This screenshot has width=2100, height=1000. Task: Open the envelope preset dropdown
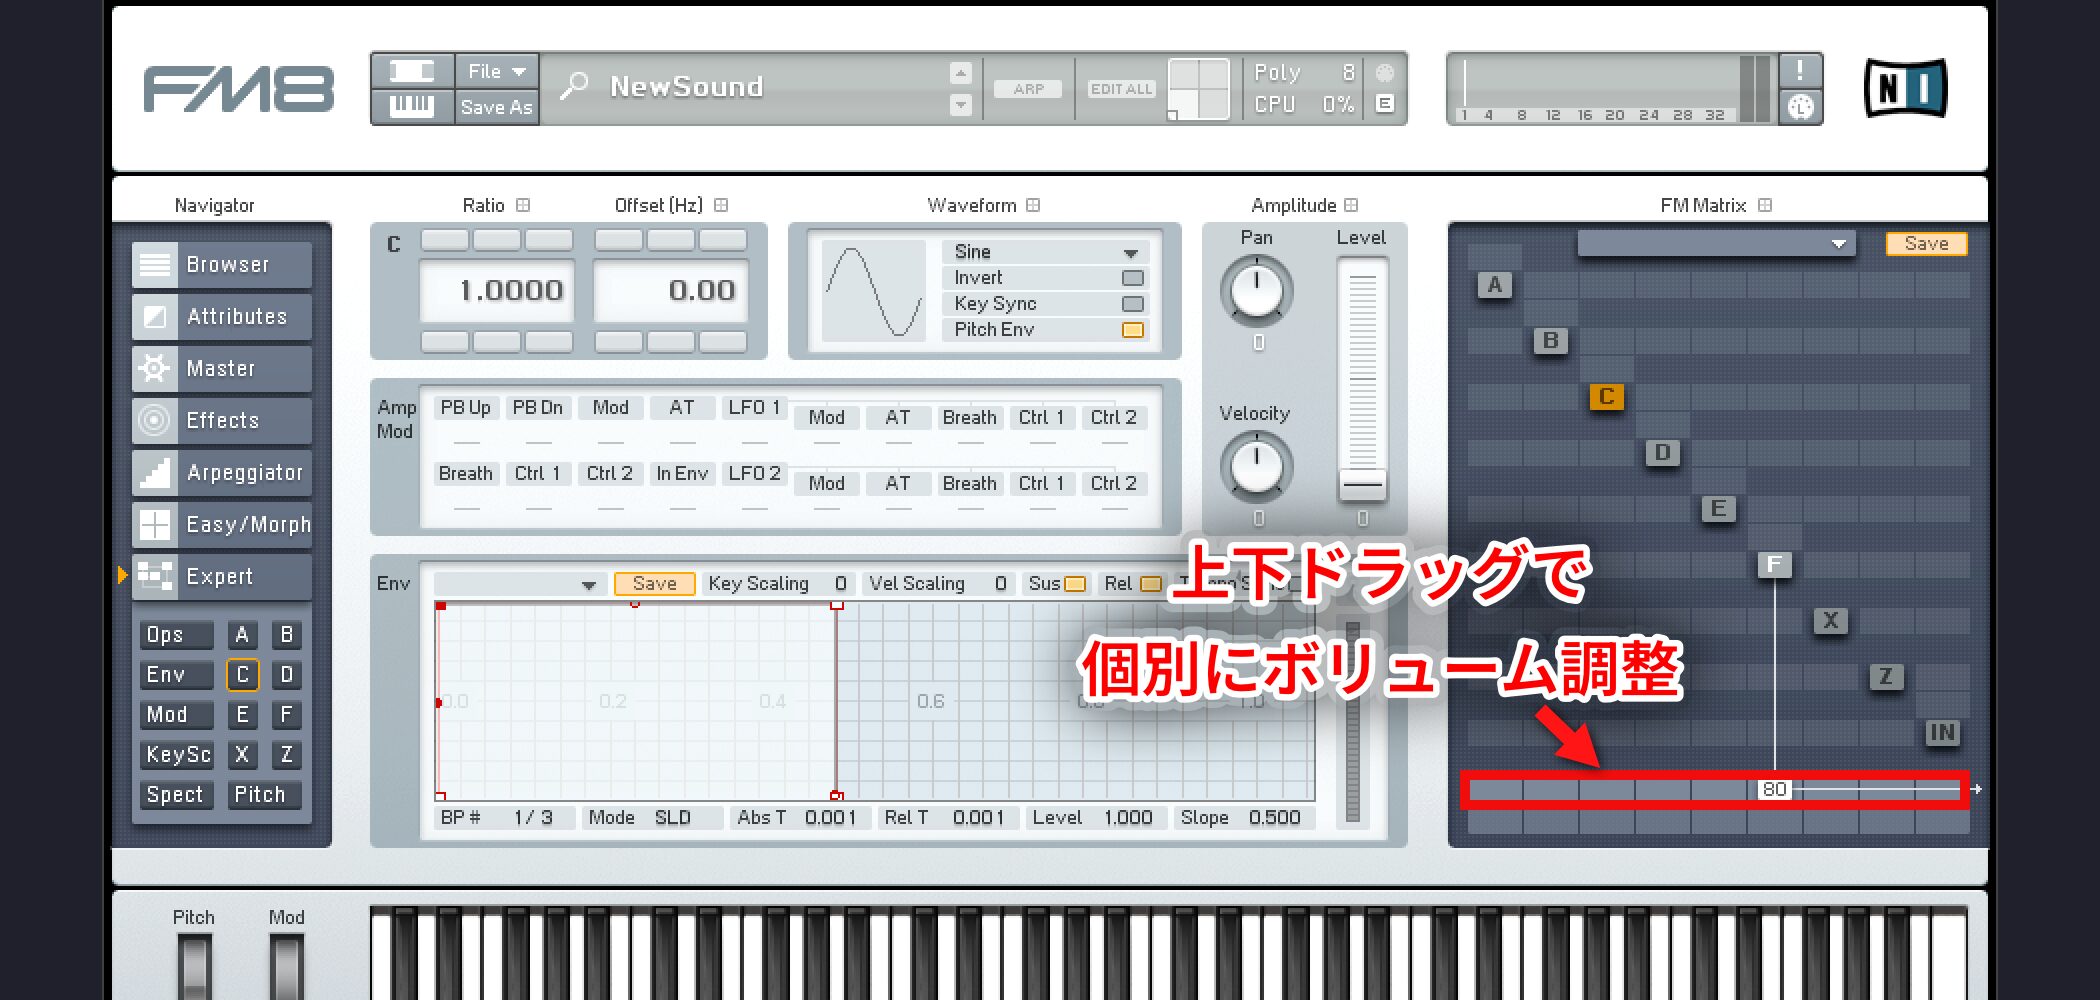(x=518, y=584)
